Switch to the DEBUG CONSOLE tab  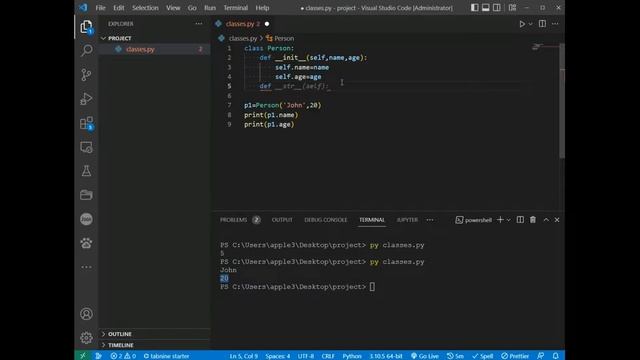point(326,220)
